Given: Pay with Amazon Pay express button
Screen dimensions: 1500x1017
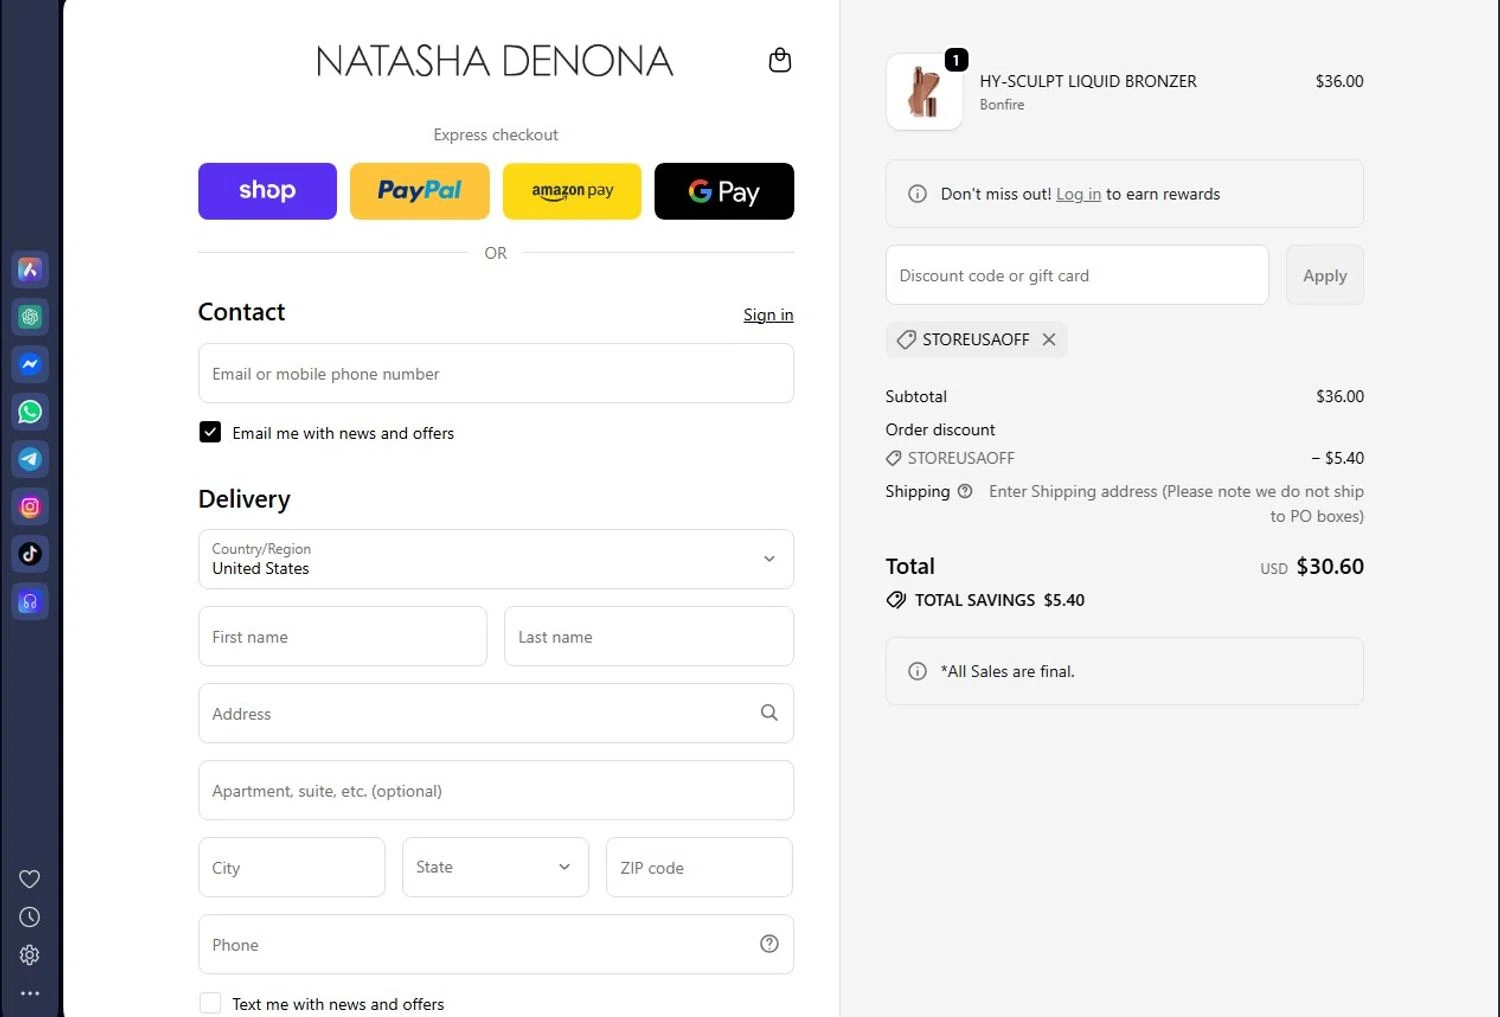Looking at the screenshot, I should [x=572, y=191].
